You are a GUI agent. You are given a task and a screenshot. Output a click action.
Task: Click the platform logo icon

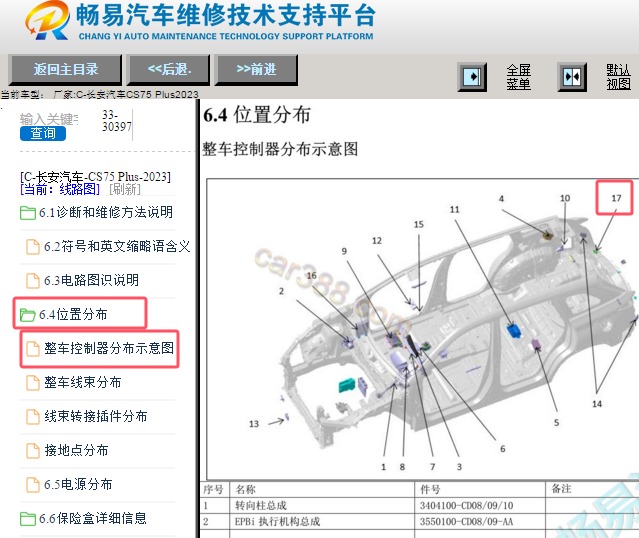(x=47, y=20)
